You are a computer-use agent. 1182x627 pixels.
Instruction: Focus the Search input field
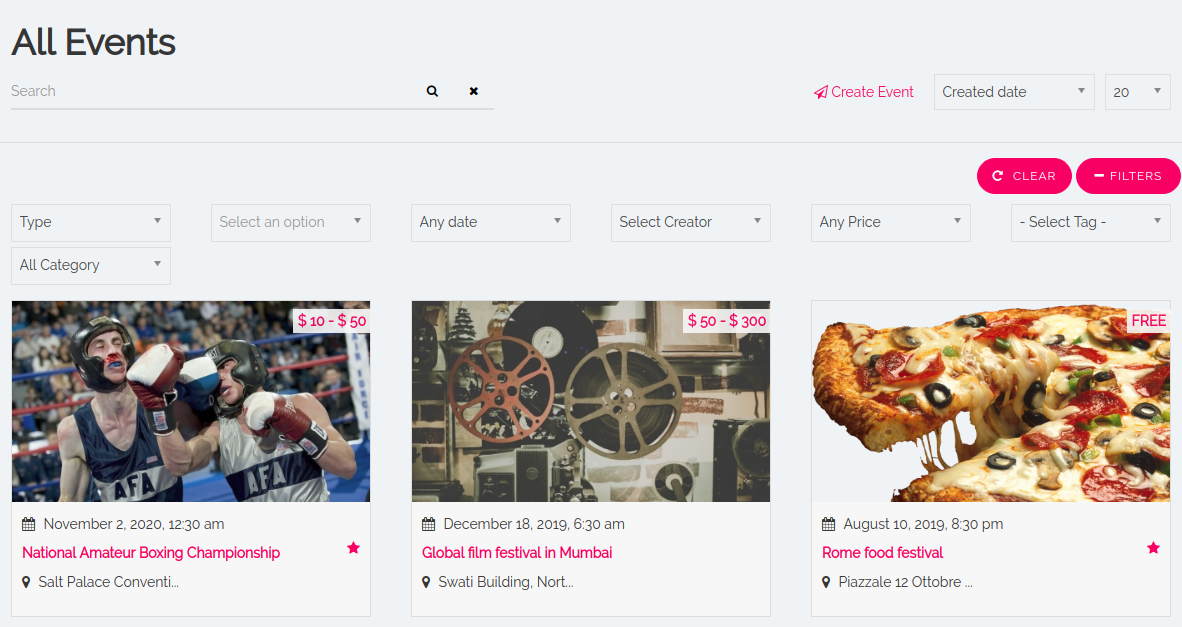click(210, 91)
